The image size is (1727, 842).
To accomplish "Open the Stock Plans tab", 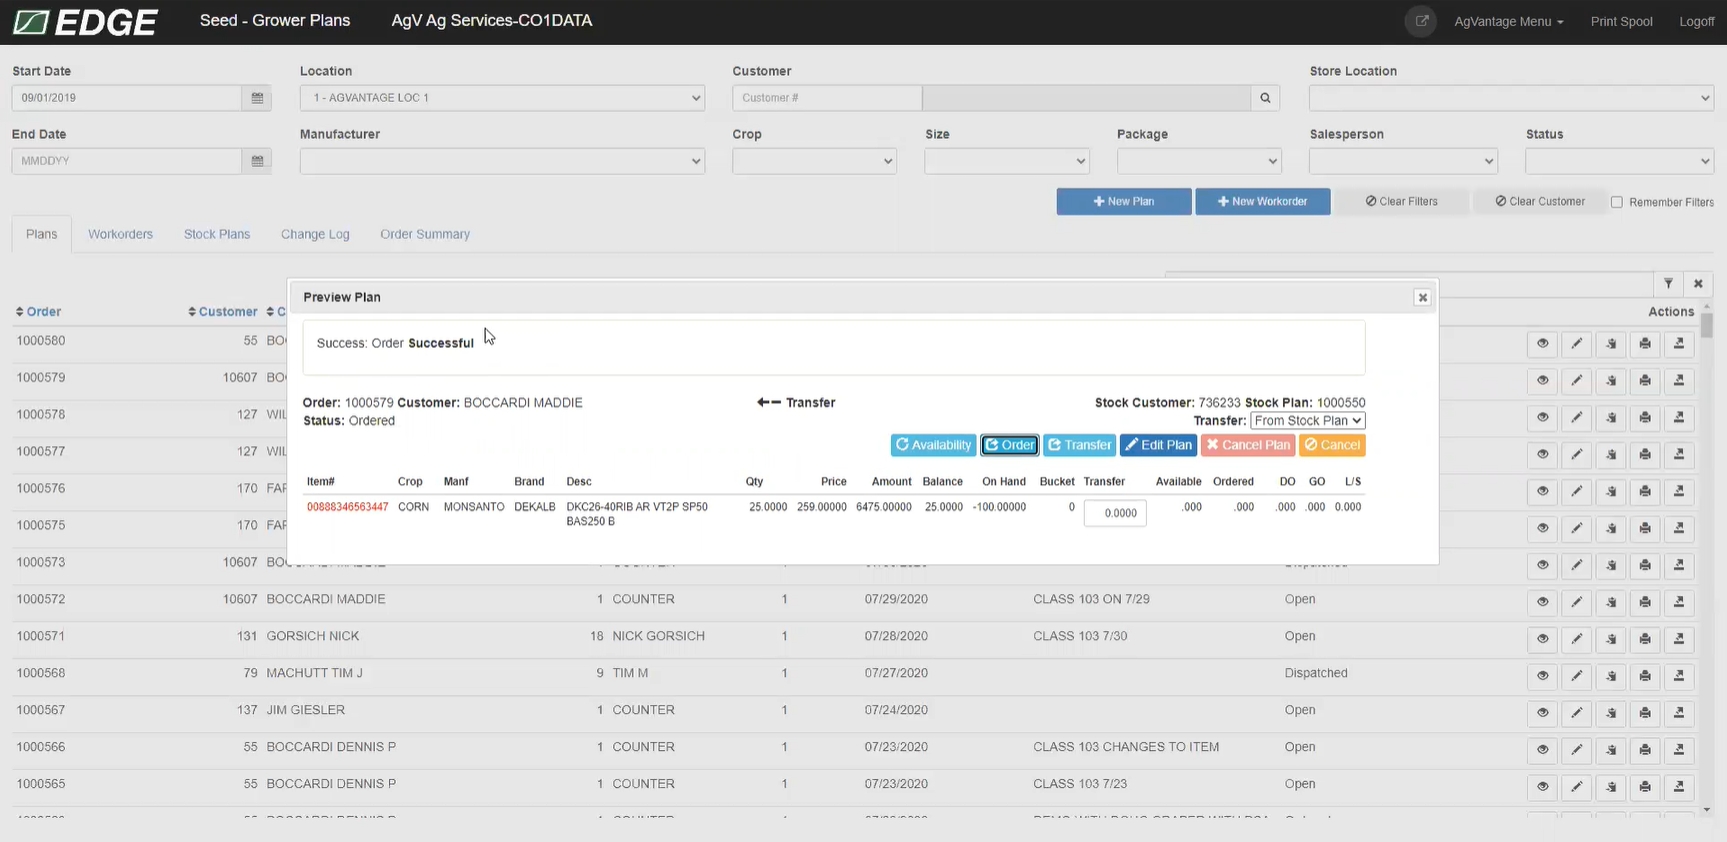I will pos(217,234).
